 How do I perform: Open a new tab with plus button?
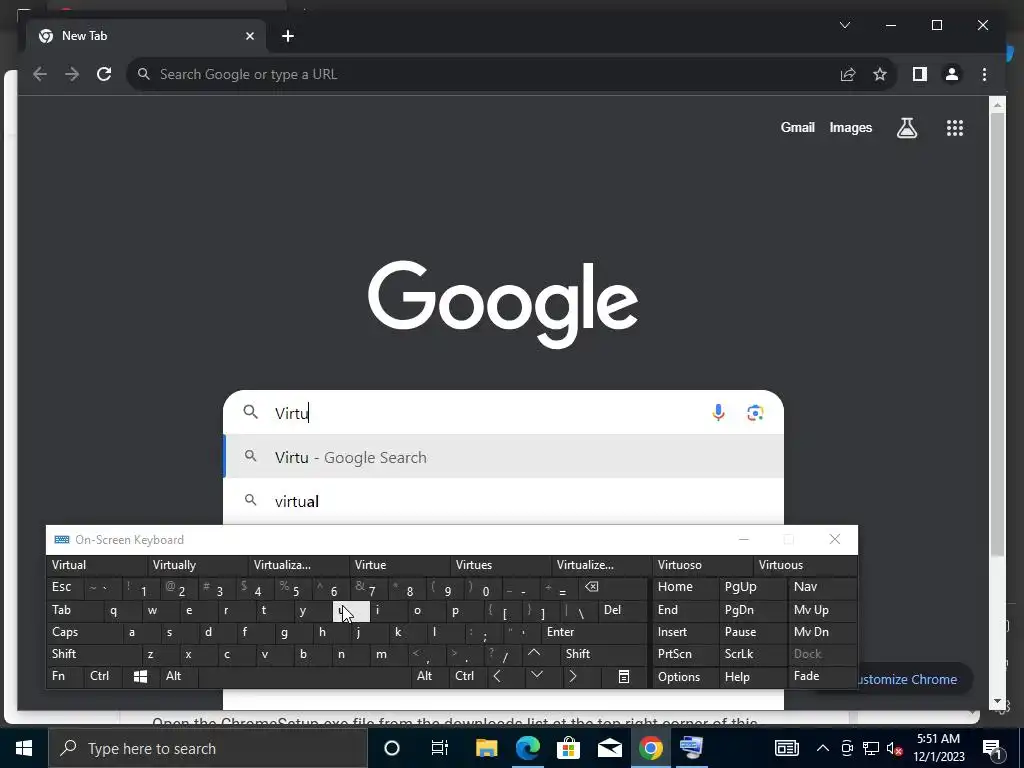pyautogui.click(x=288, y=37)
